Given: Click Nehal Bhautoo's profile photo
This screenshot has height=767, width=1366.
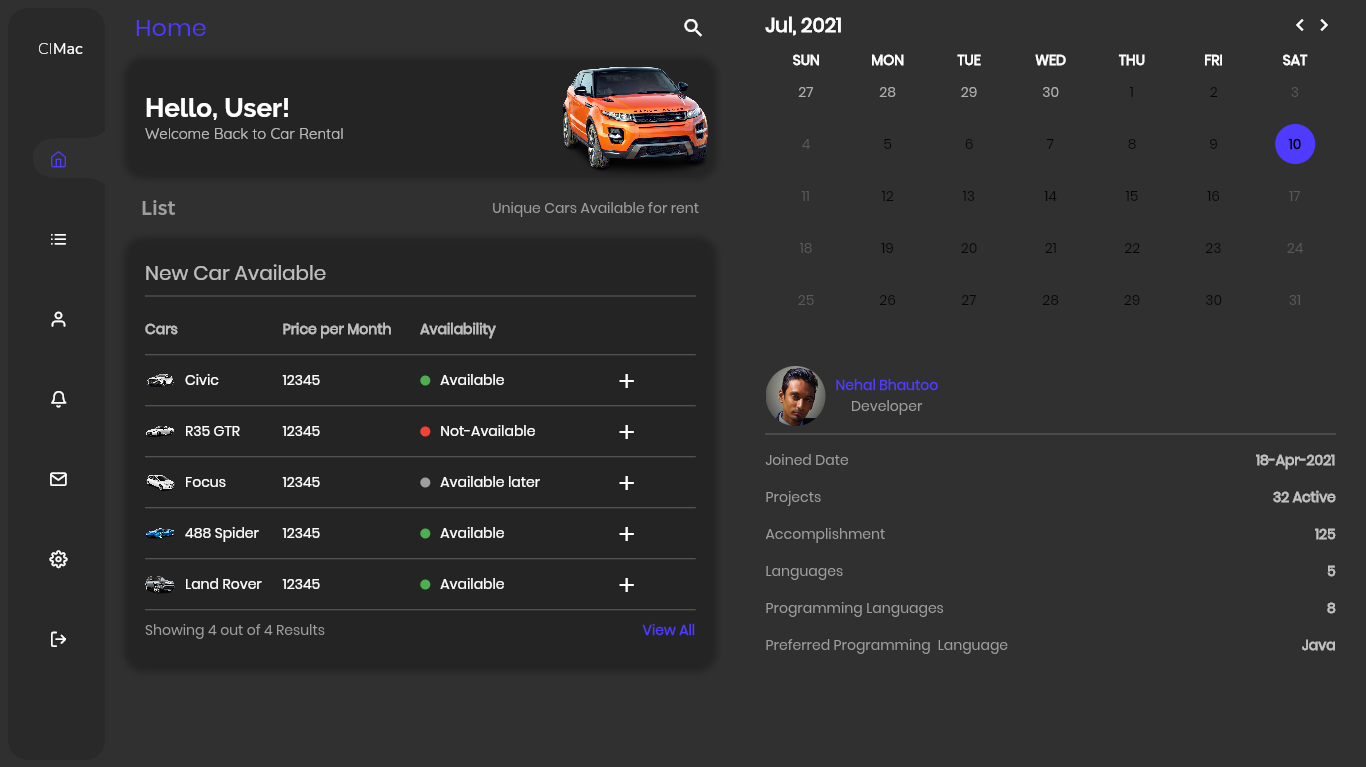Looking at the screenshot, I should [x=795, y=396].
